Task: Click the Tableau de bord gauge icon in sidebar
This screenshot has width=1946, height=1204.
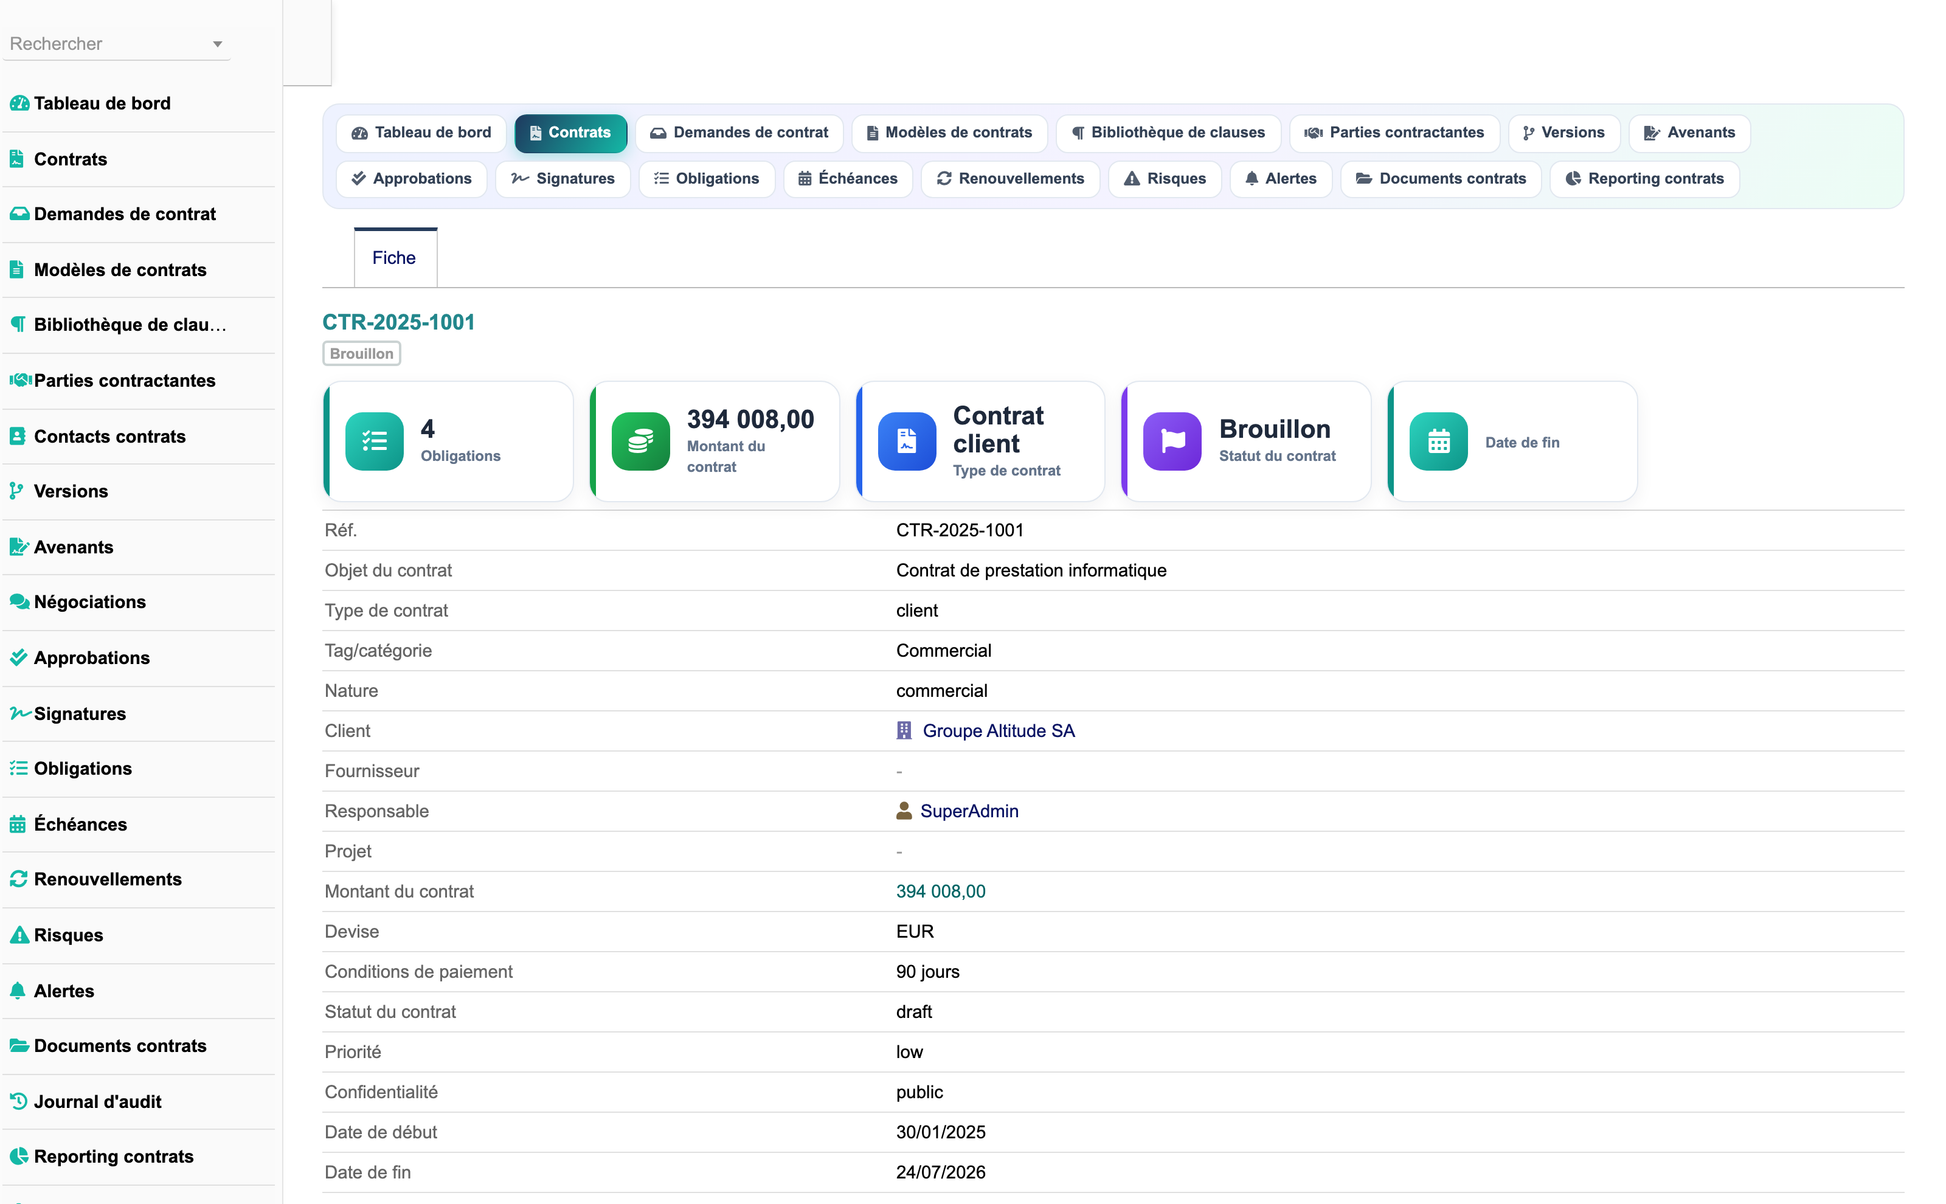Action: (x=19, y=103)
